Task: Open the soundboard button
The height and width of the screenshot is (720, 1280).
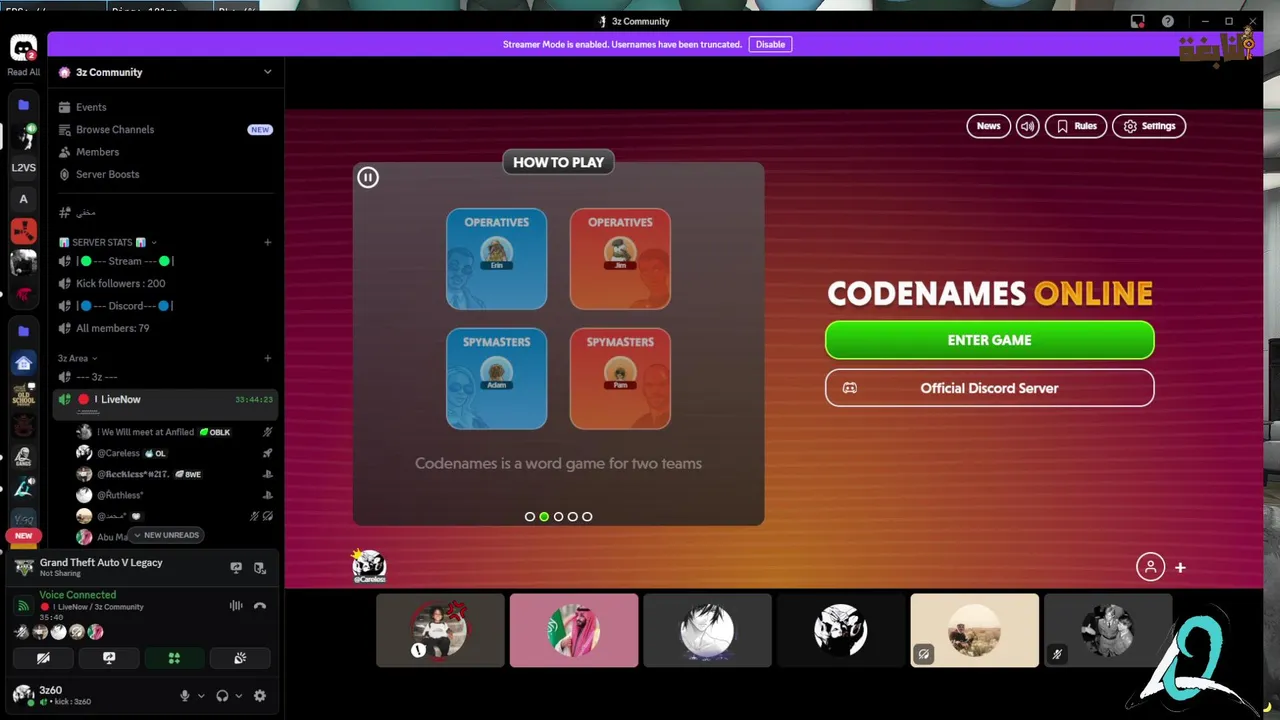Action: 240,658
